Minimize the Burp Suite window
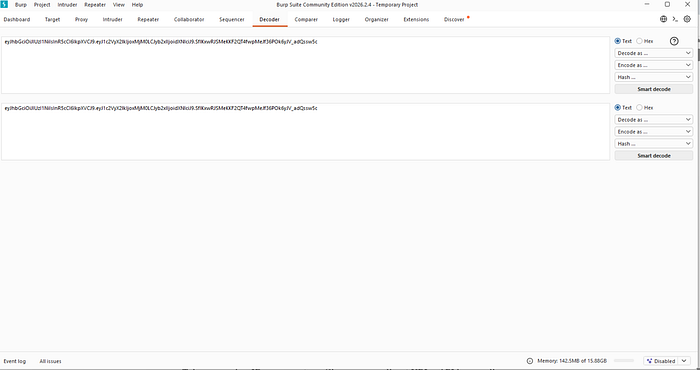The width and height of the screenshot is (700, 370). point(647,4)
